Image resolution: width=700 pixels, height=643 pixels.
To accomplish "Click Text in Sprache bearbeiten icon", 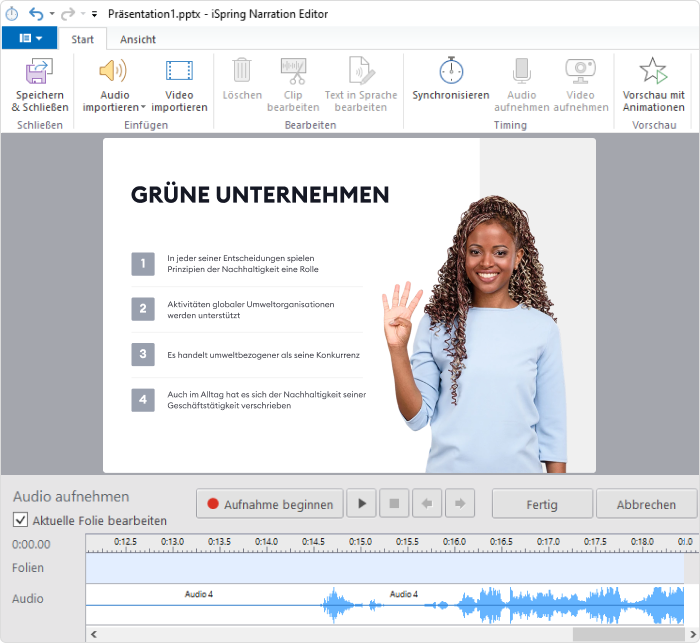I will (361, 71).
